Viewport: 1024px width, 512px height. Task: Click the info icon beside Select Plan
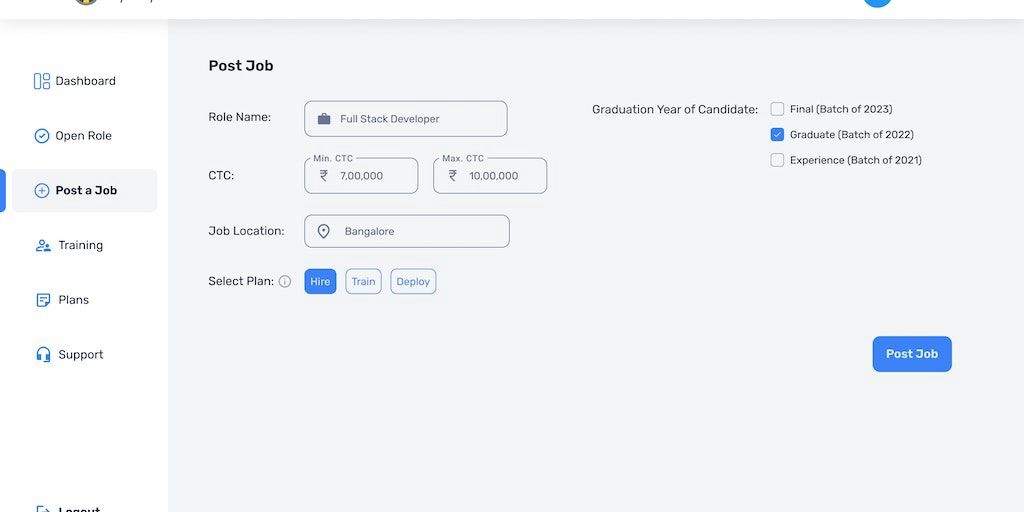(x=285, y=282)
